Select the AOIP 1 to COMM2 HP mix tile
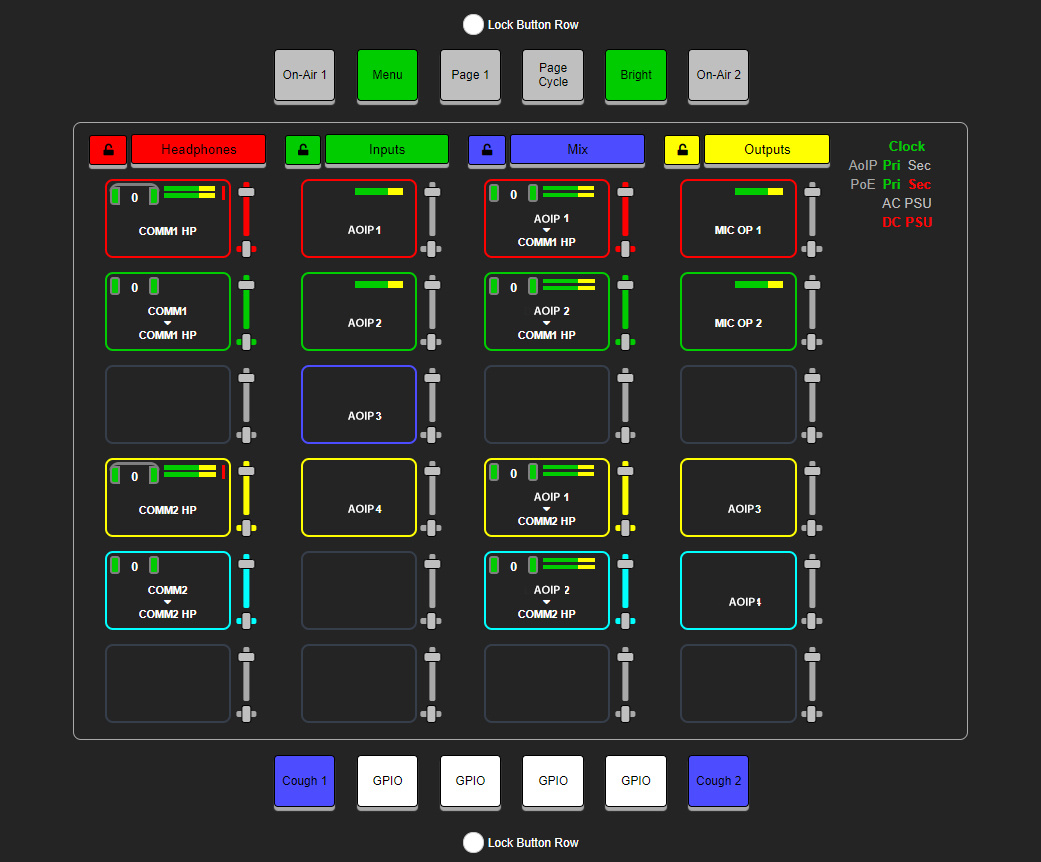Image resolution: width=1041 pixels, height=862 pixels. 546,497
